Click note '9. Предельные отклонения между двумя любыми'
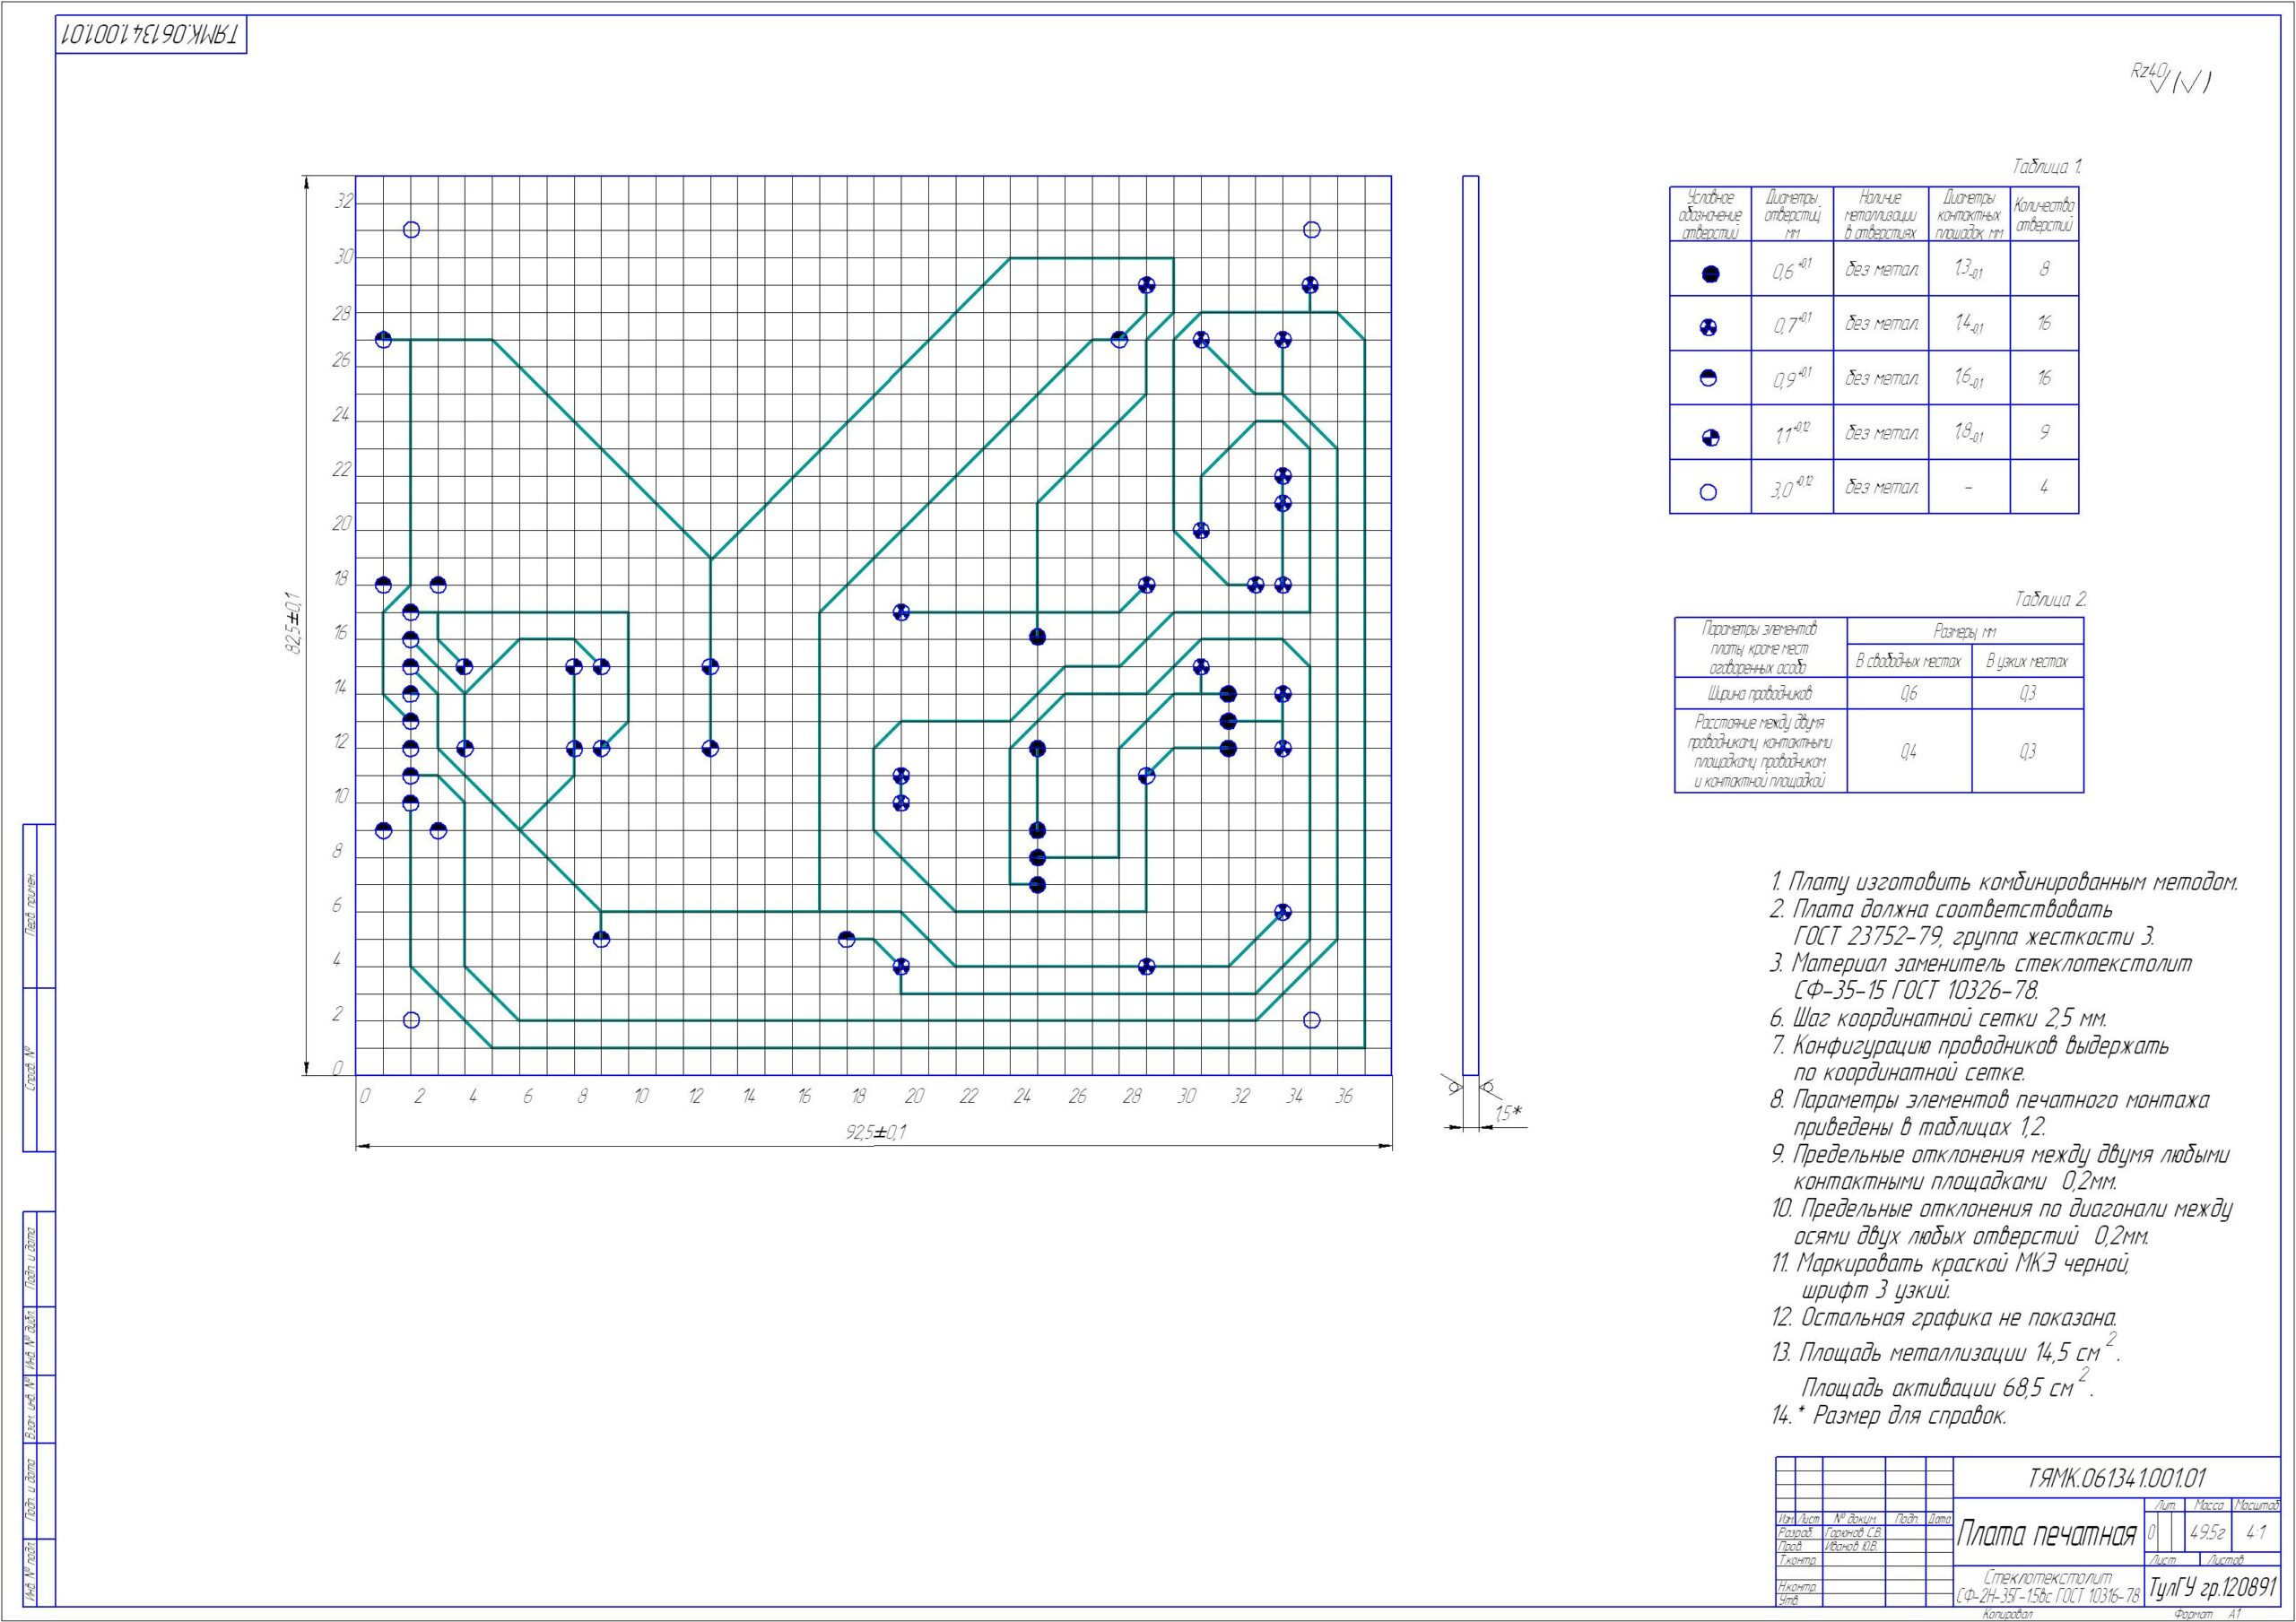Viewport: 2296px width, 1622px height. click(2000, 1155)
